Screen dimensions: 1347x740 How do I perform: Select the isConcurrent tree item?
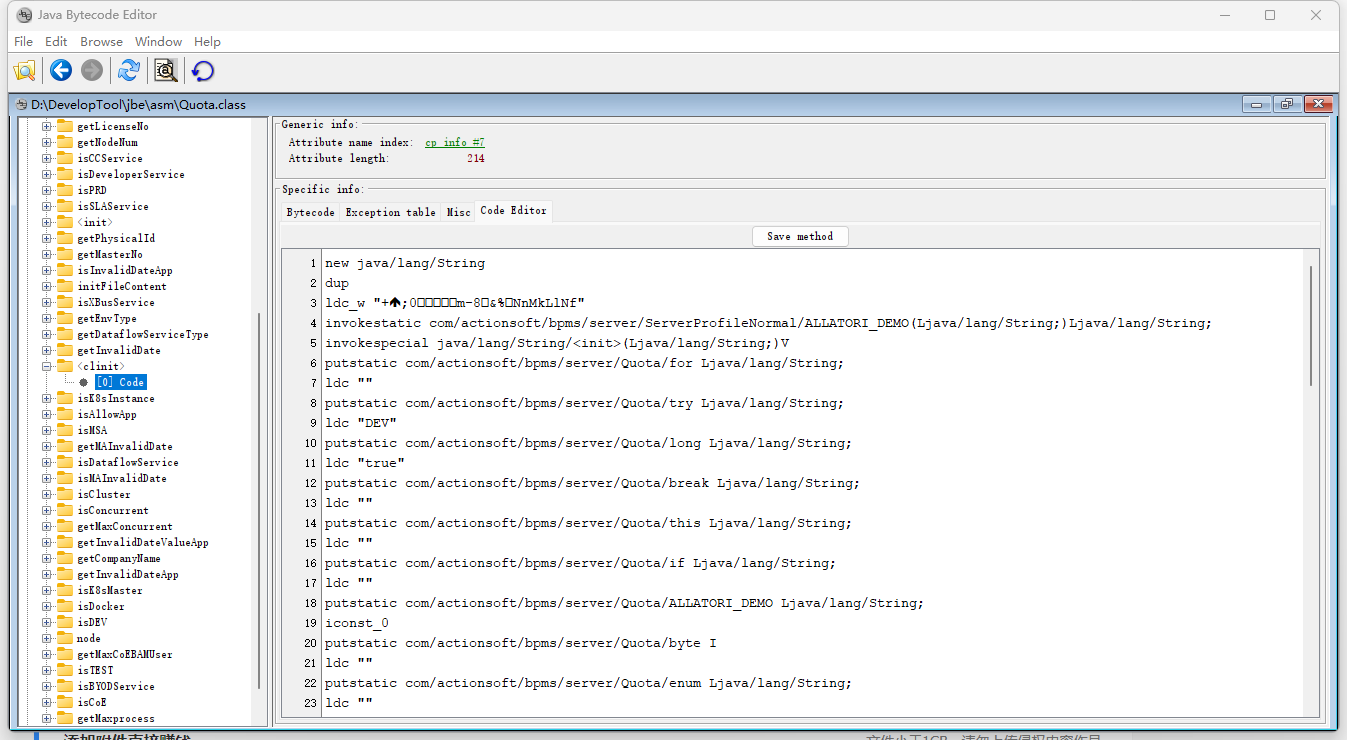[x=112, y=510]
